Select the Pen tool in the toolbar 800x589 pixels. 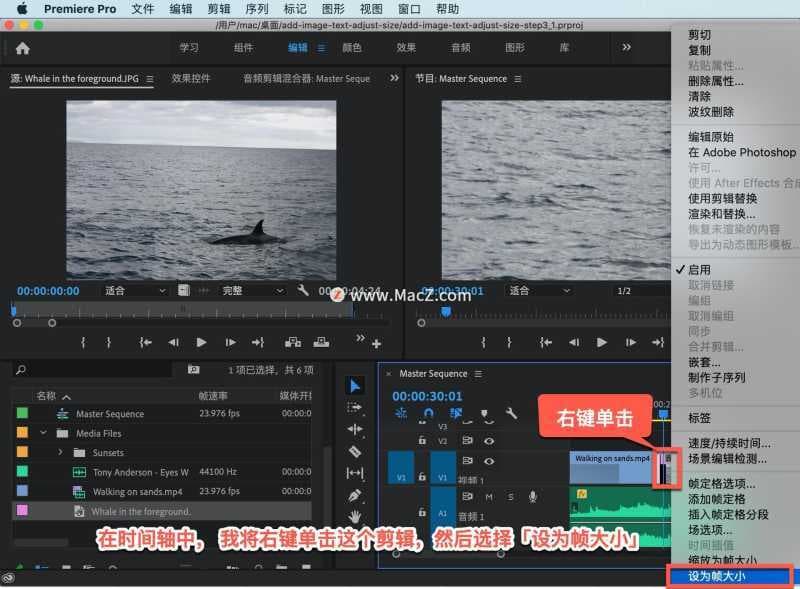[355, 495]
